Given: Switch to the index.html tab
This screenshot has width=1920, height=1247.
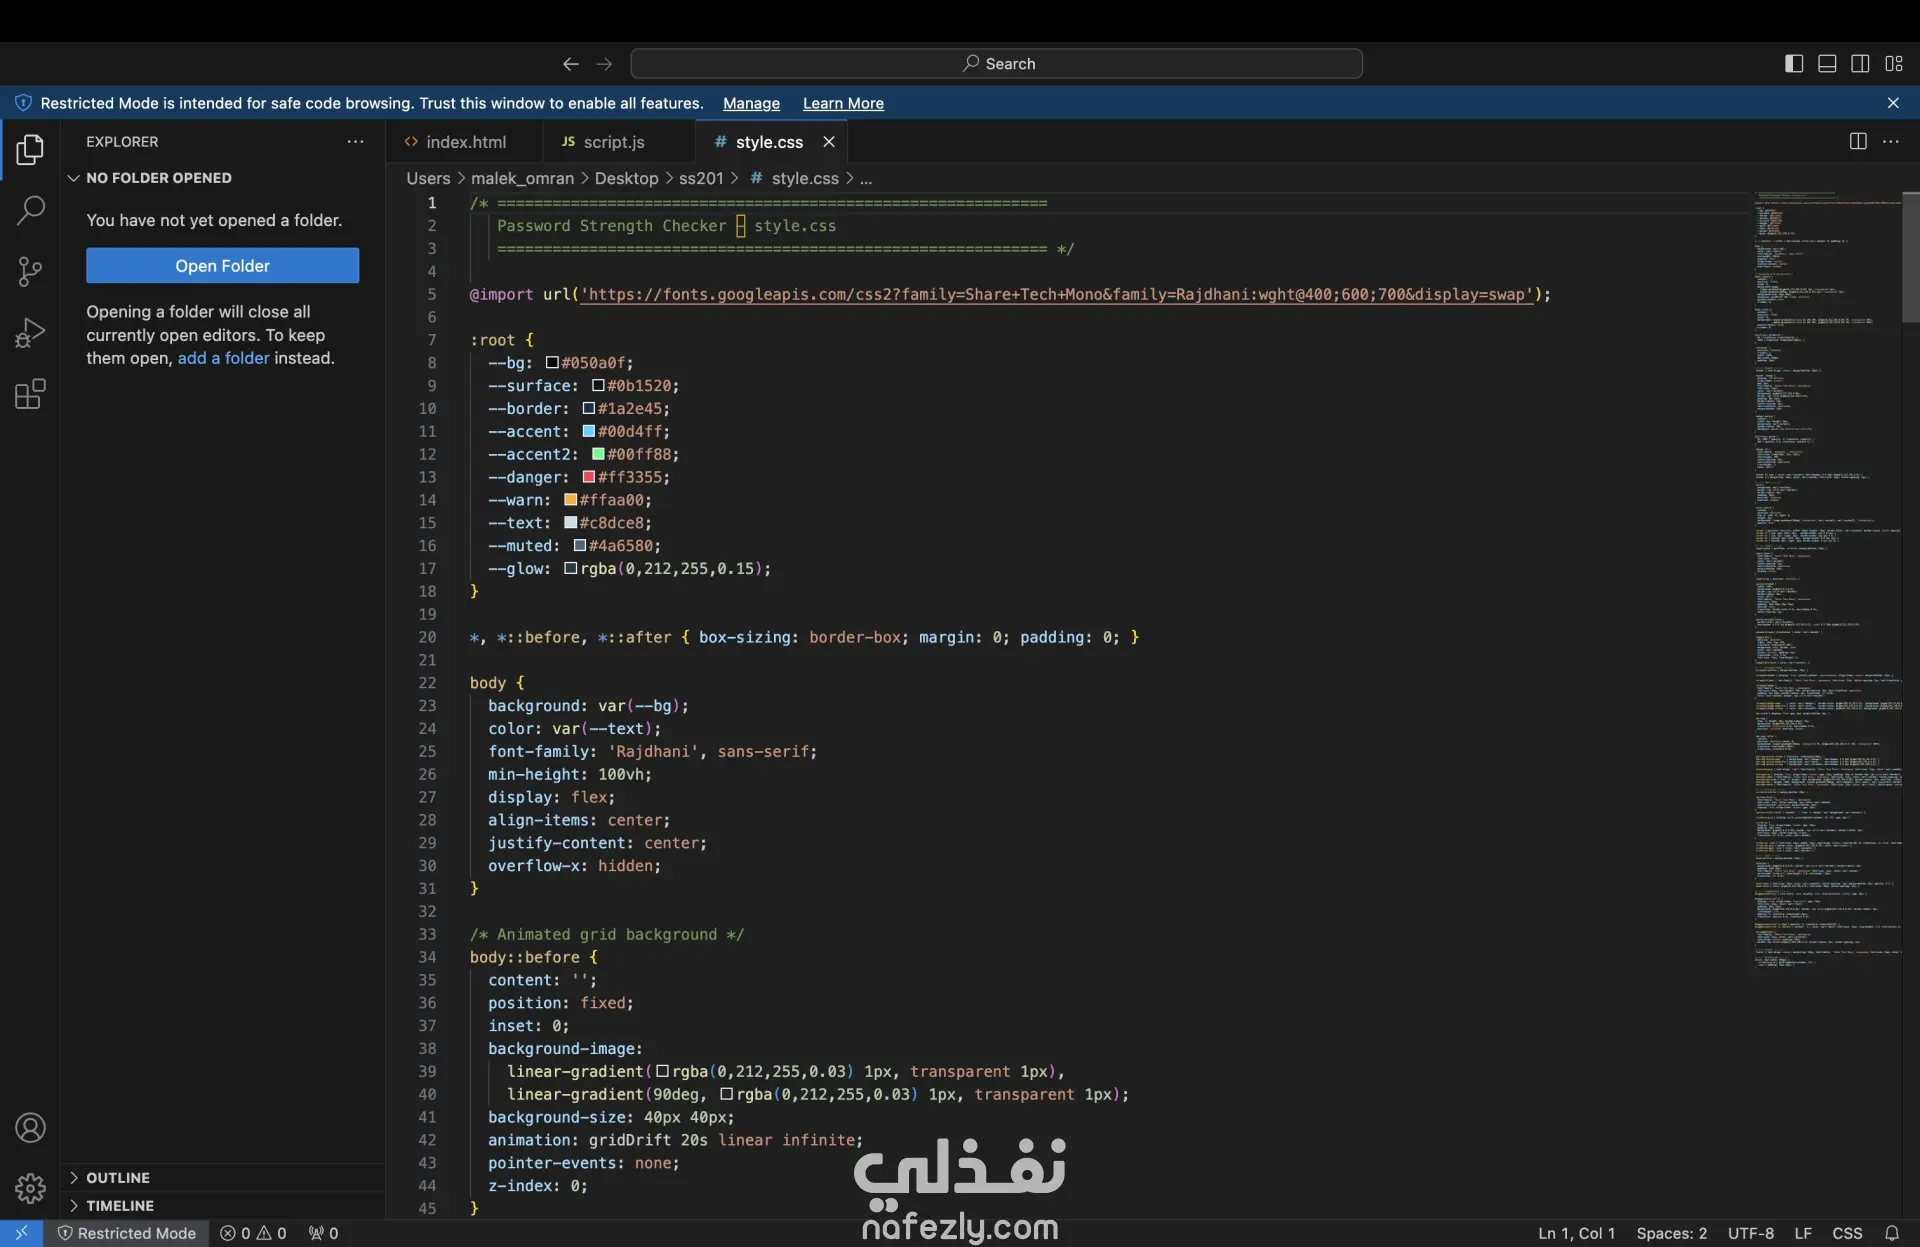Looking at the screenshot, I should tap(465, 142).
